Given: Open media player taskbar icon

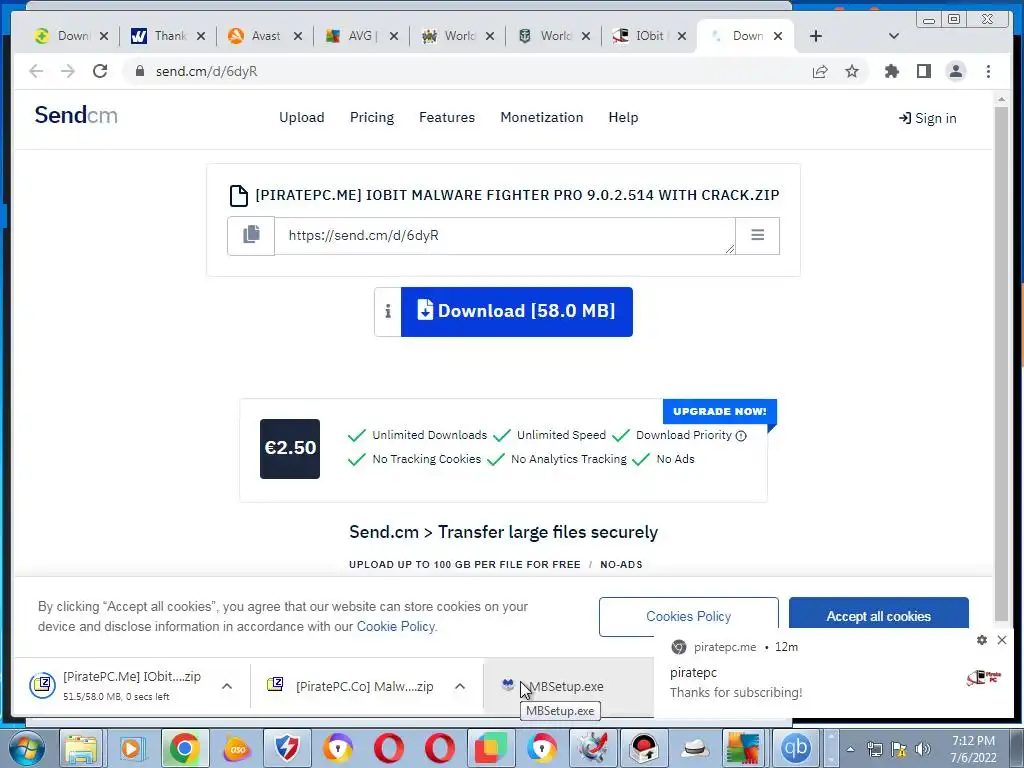Looking at the screenshot, I should pyautogui.click(x=132, y=749).
